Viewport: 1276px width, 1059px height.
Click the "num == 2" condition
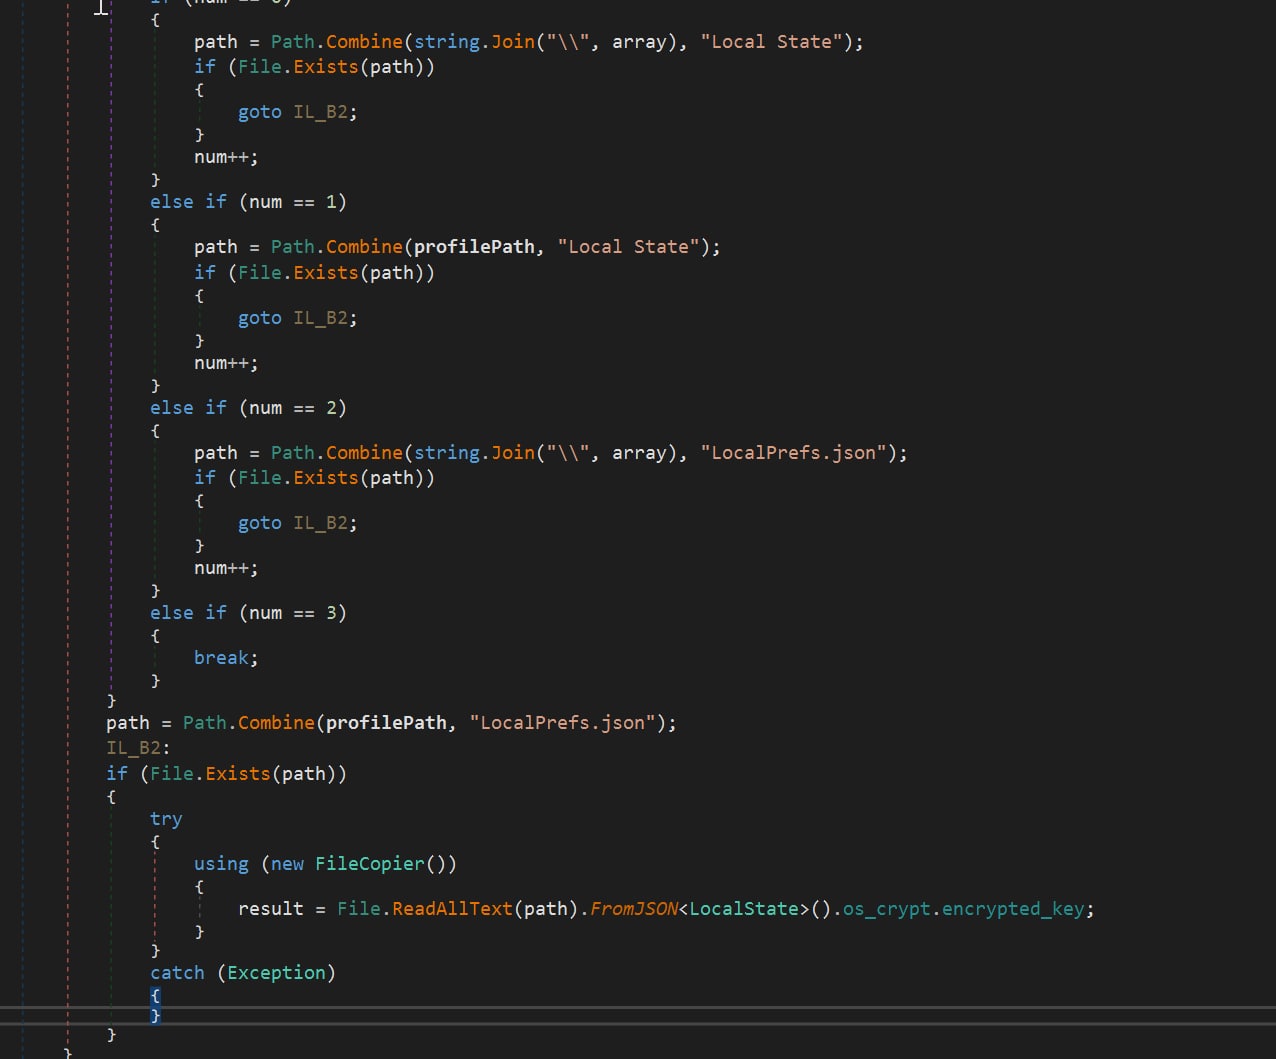292,408
